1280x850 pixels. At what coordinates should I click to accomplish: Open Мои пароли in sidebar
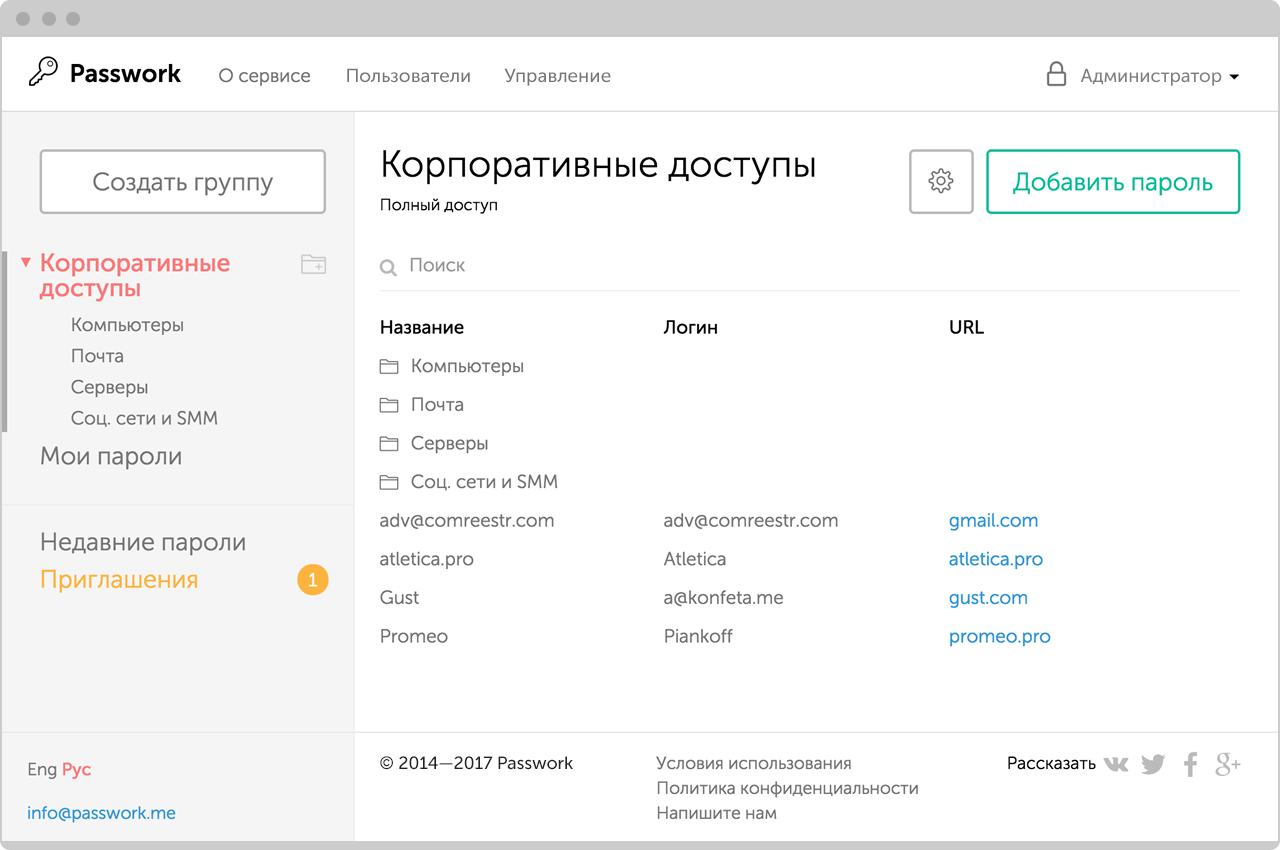point(111,457)
